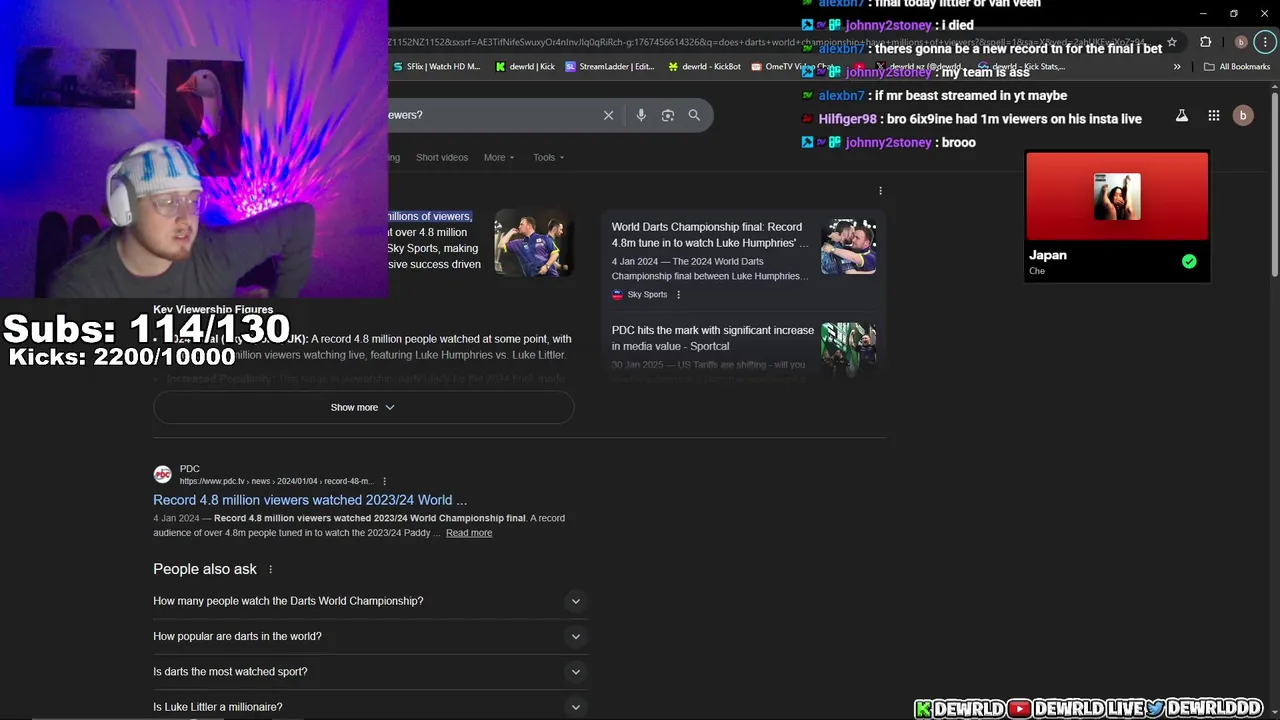Viewport: 1280px width, 720px height.
Task: Click the PDC site favicon
Action: point(162,475)
